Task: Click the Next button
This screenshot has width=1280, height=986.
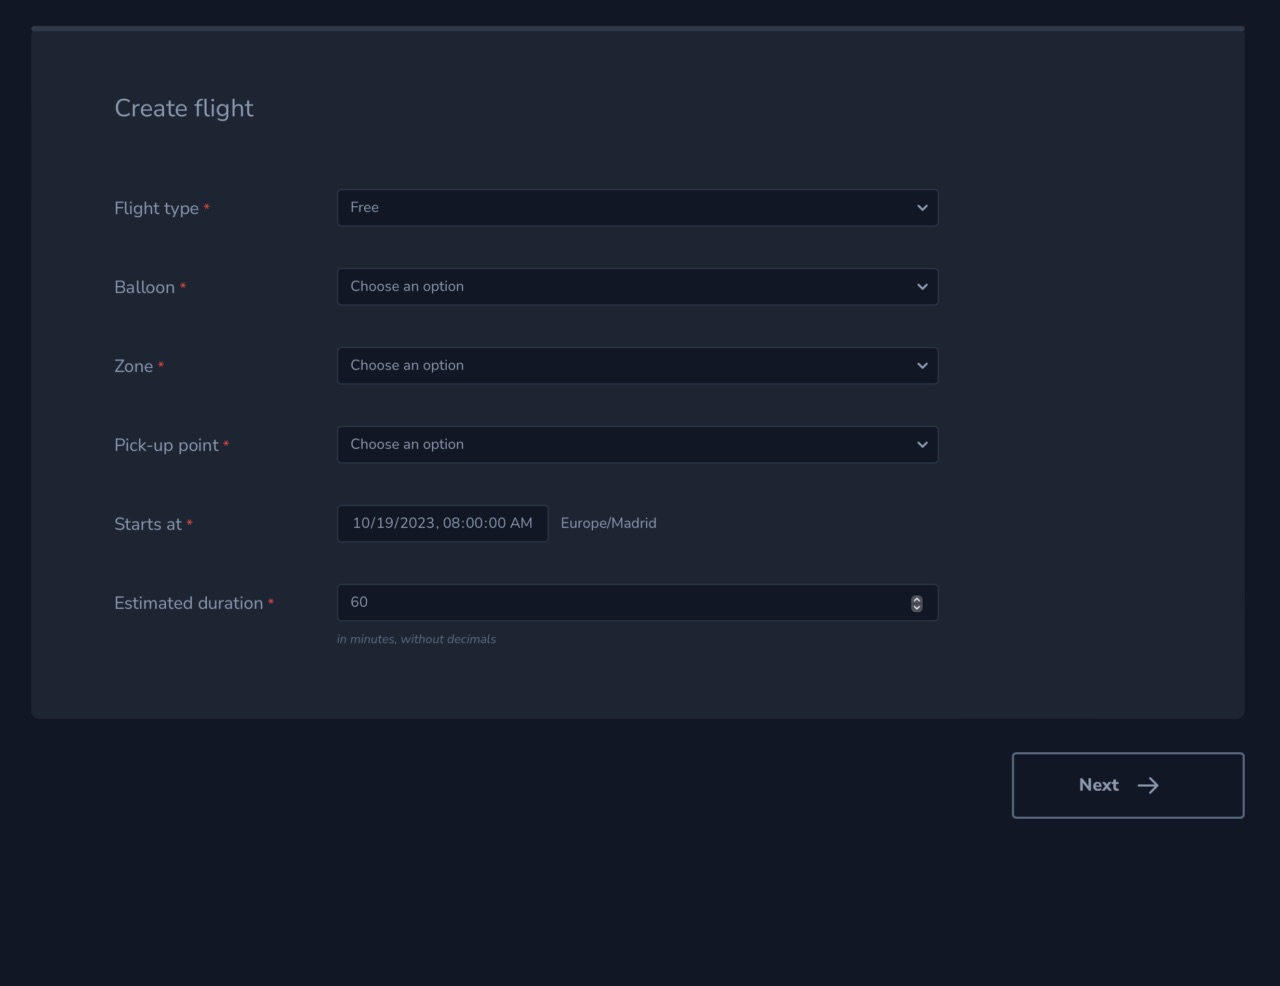Action: pyautogui.click(x=1127, y=785)
